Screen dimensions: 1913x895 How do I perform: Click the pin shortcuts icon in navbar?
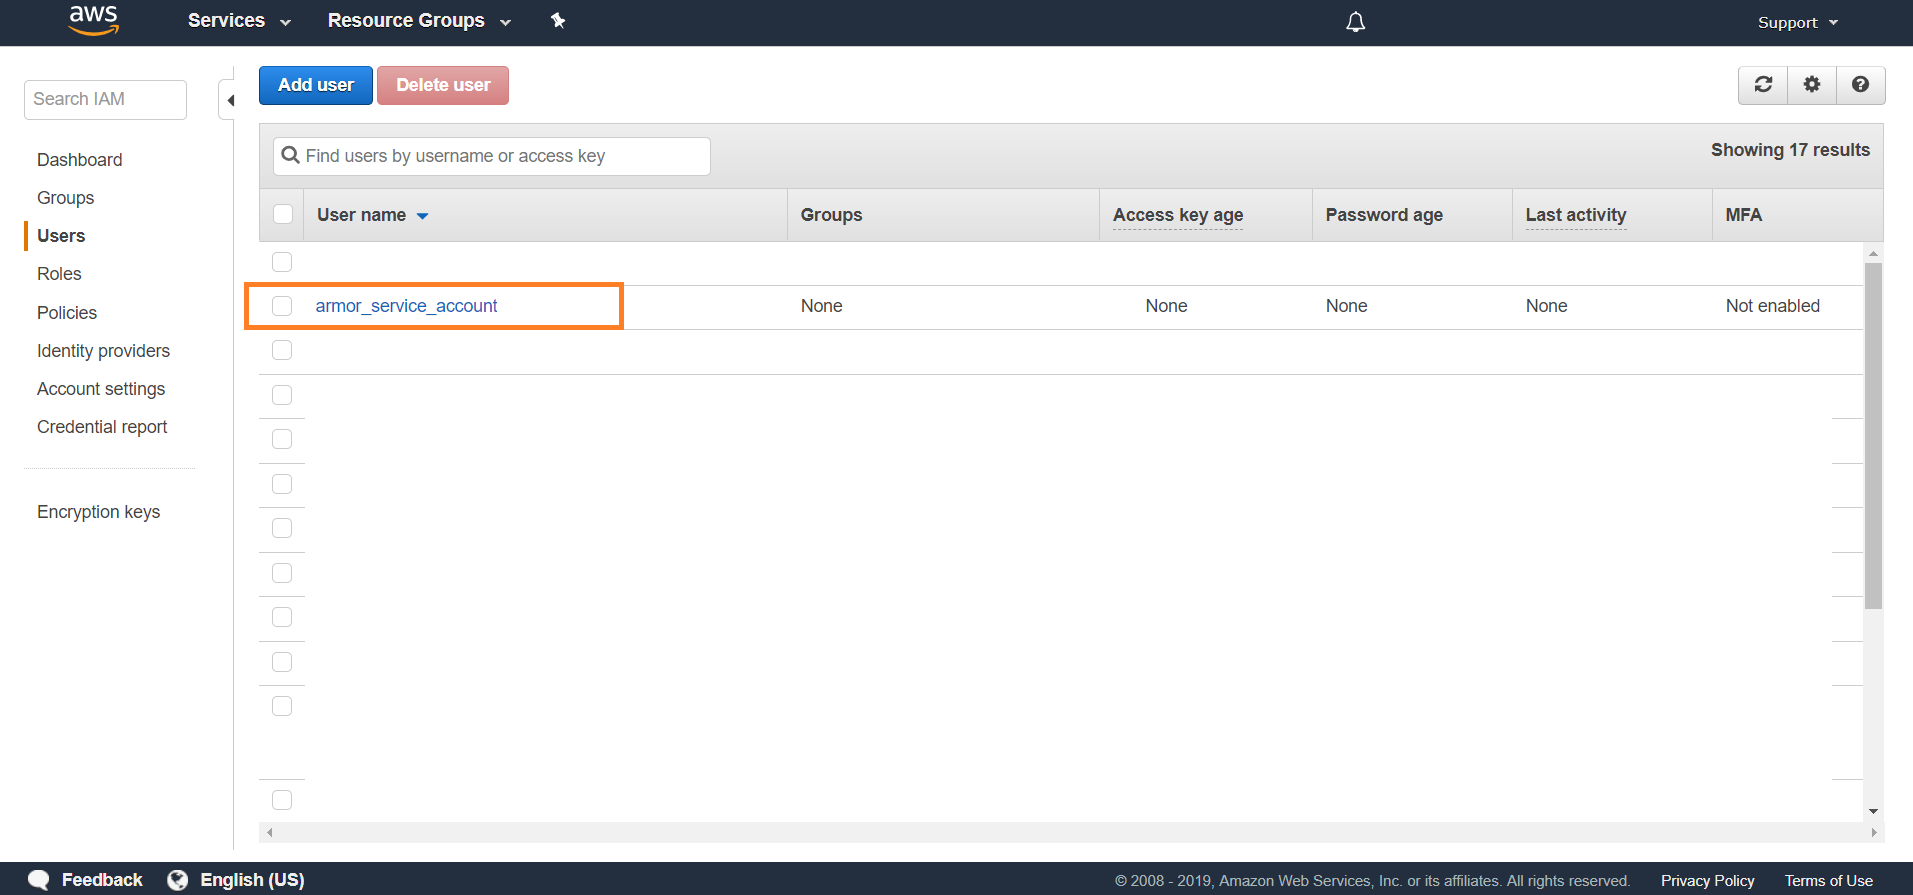pyautogui.click(x=558, y=21)
